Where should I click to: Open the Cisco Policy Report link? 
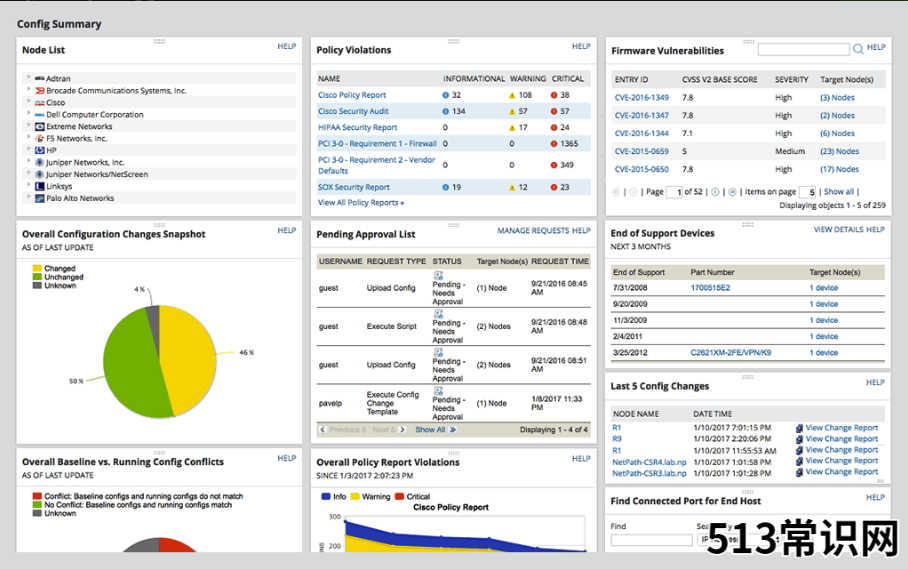click(352, 95)
